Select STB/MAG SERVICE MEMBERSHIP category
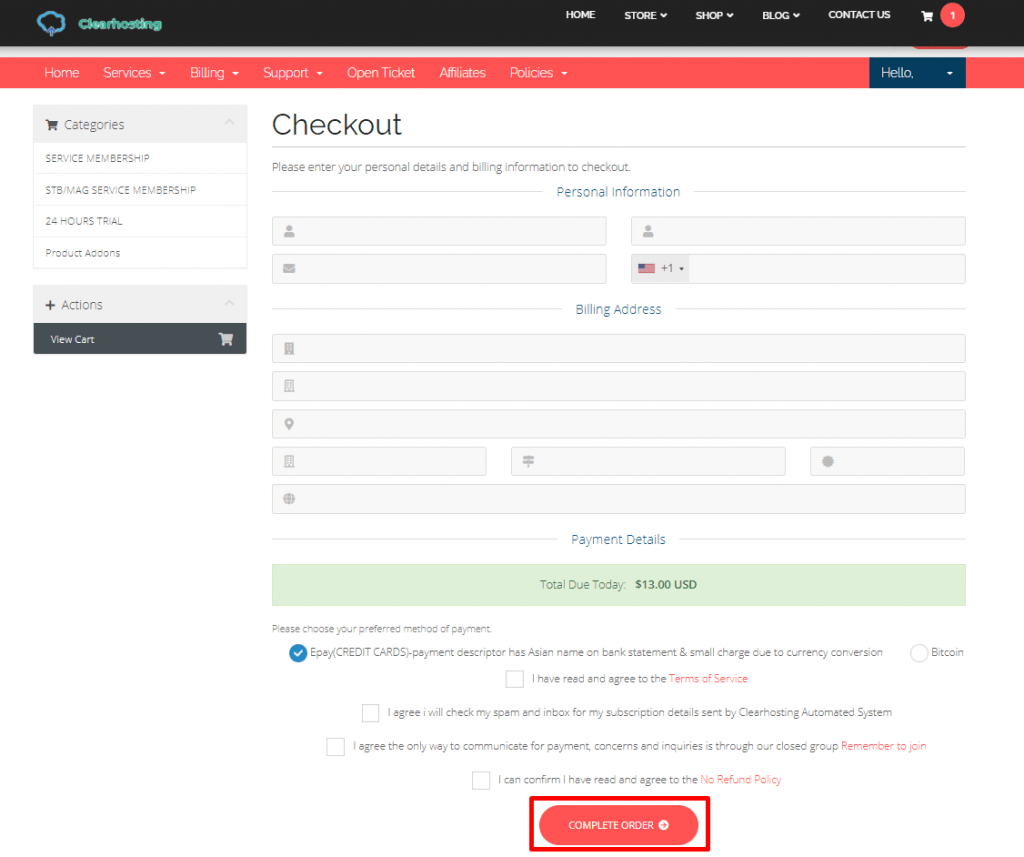This screenshot has height=857, width=1024. 140,190
